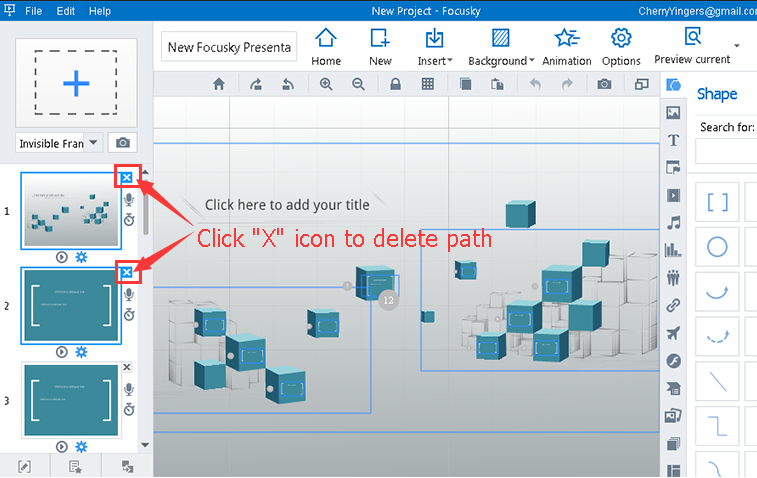This screenshot has width=757, height=478.
Task: Click the paste icon in toolbar
Action: coord(497,84)
